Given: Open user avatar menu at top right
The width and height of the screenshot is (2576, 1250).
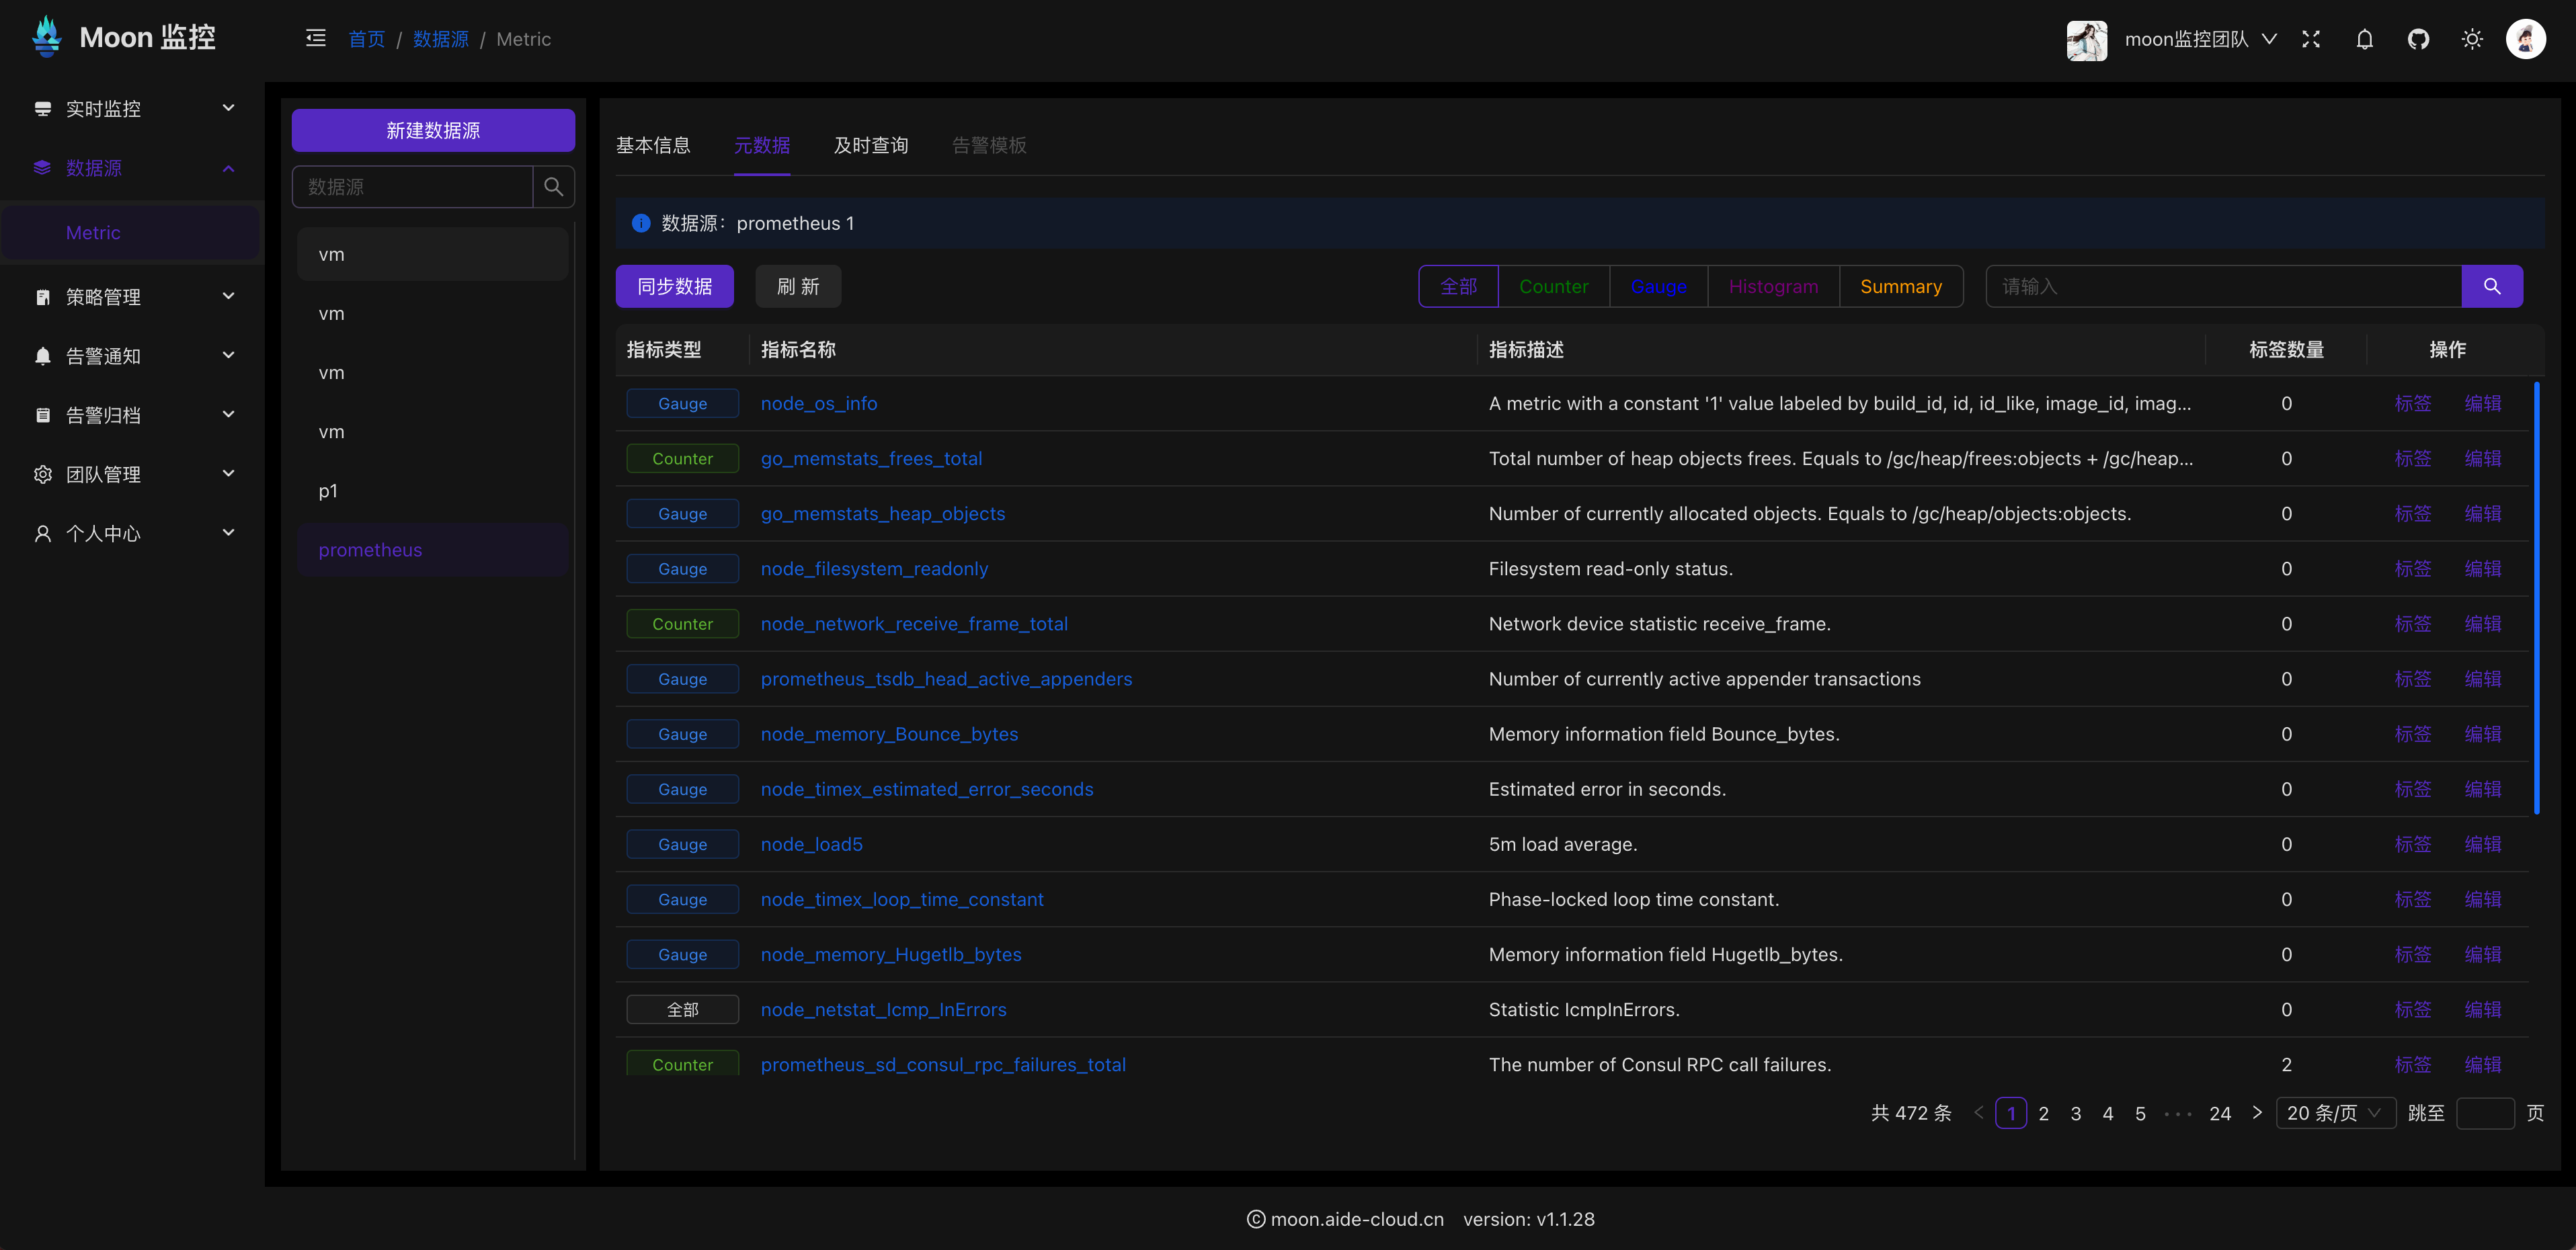Looking at the screenshot, I should 2526,39.
